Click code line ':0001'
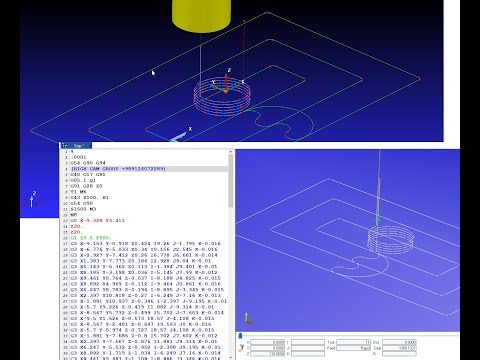This screenshot has height=360, width=480. pyautogui.click(x=78, y=157)
